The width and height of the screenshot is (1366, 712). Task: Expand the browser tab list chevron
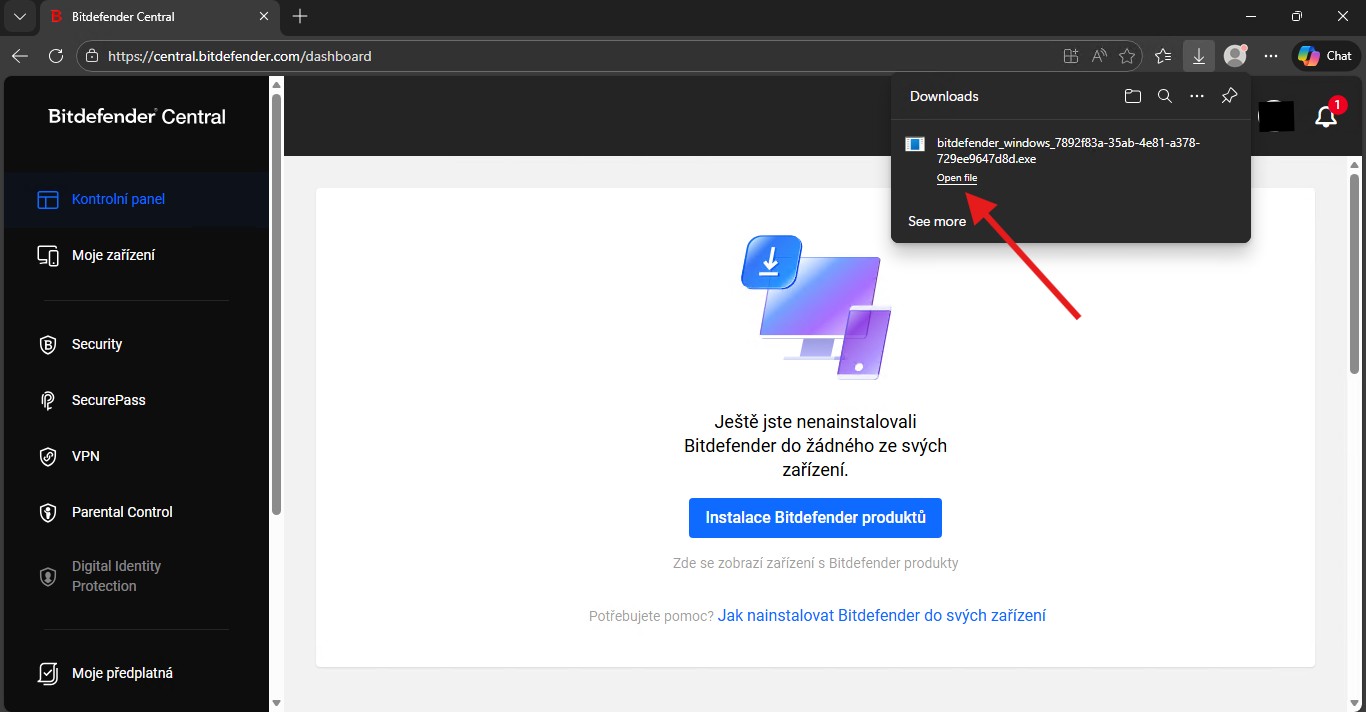pyautogui.click(x=19, y=16)
